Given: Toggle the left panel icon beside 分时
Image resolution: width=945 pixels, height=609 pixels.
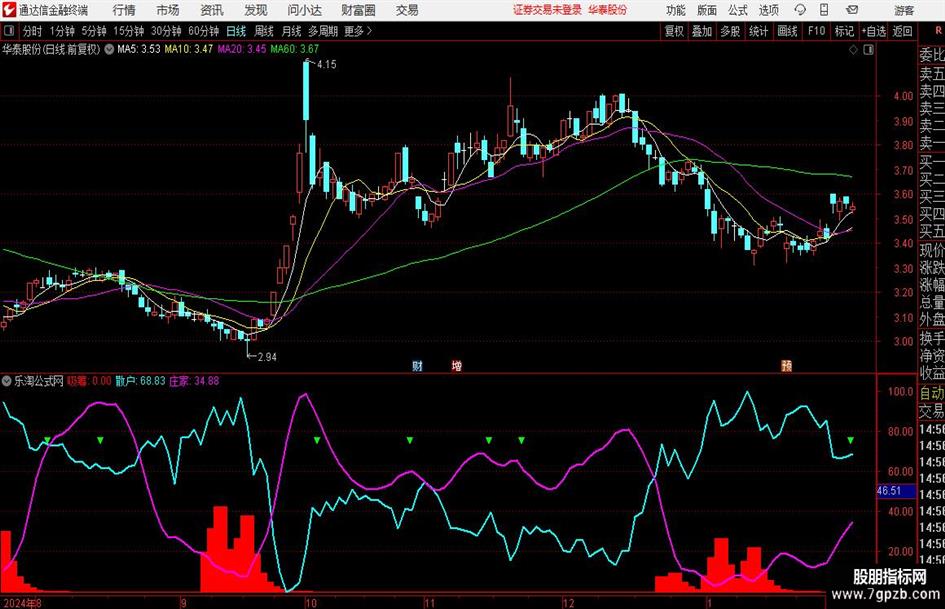Looking at the screenshot, I should point(9,31).
